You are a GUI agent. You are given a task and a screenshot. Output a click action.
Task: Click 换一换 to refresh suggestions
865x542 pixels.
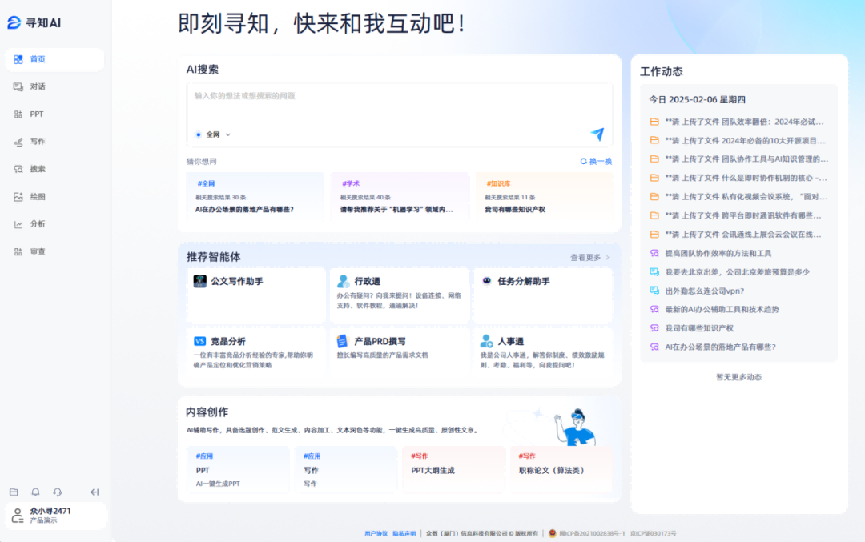click(596, 161)
